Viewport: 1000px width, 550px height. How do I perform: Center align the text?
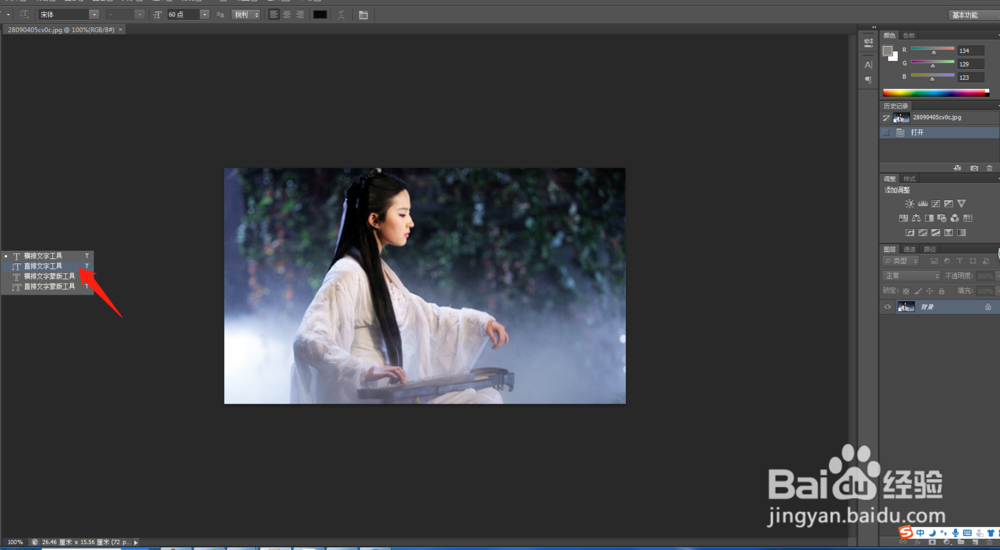coord(286,14)
